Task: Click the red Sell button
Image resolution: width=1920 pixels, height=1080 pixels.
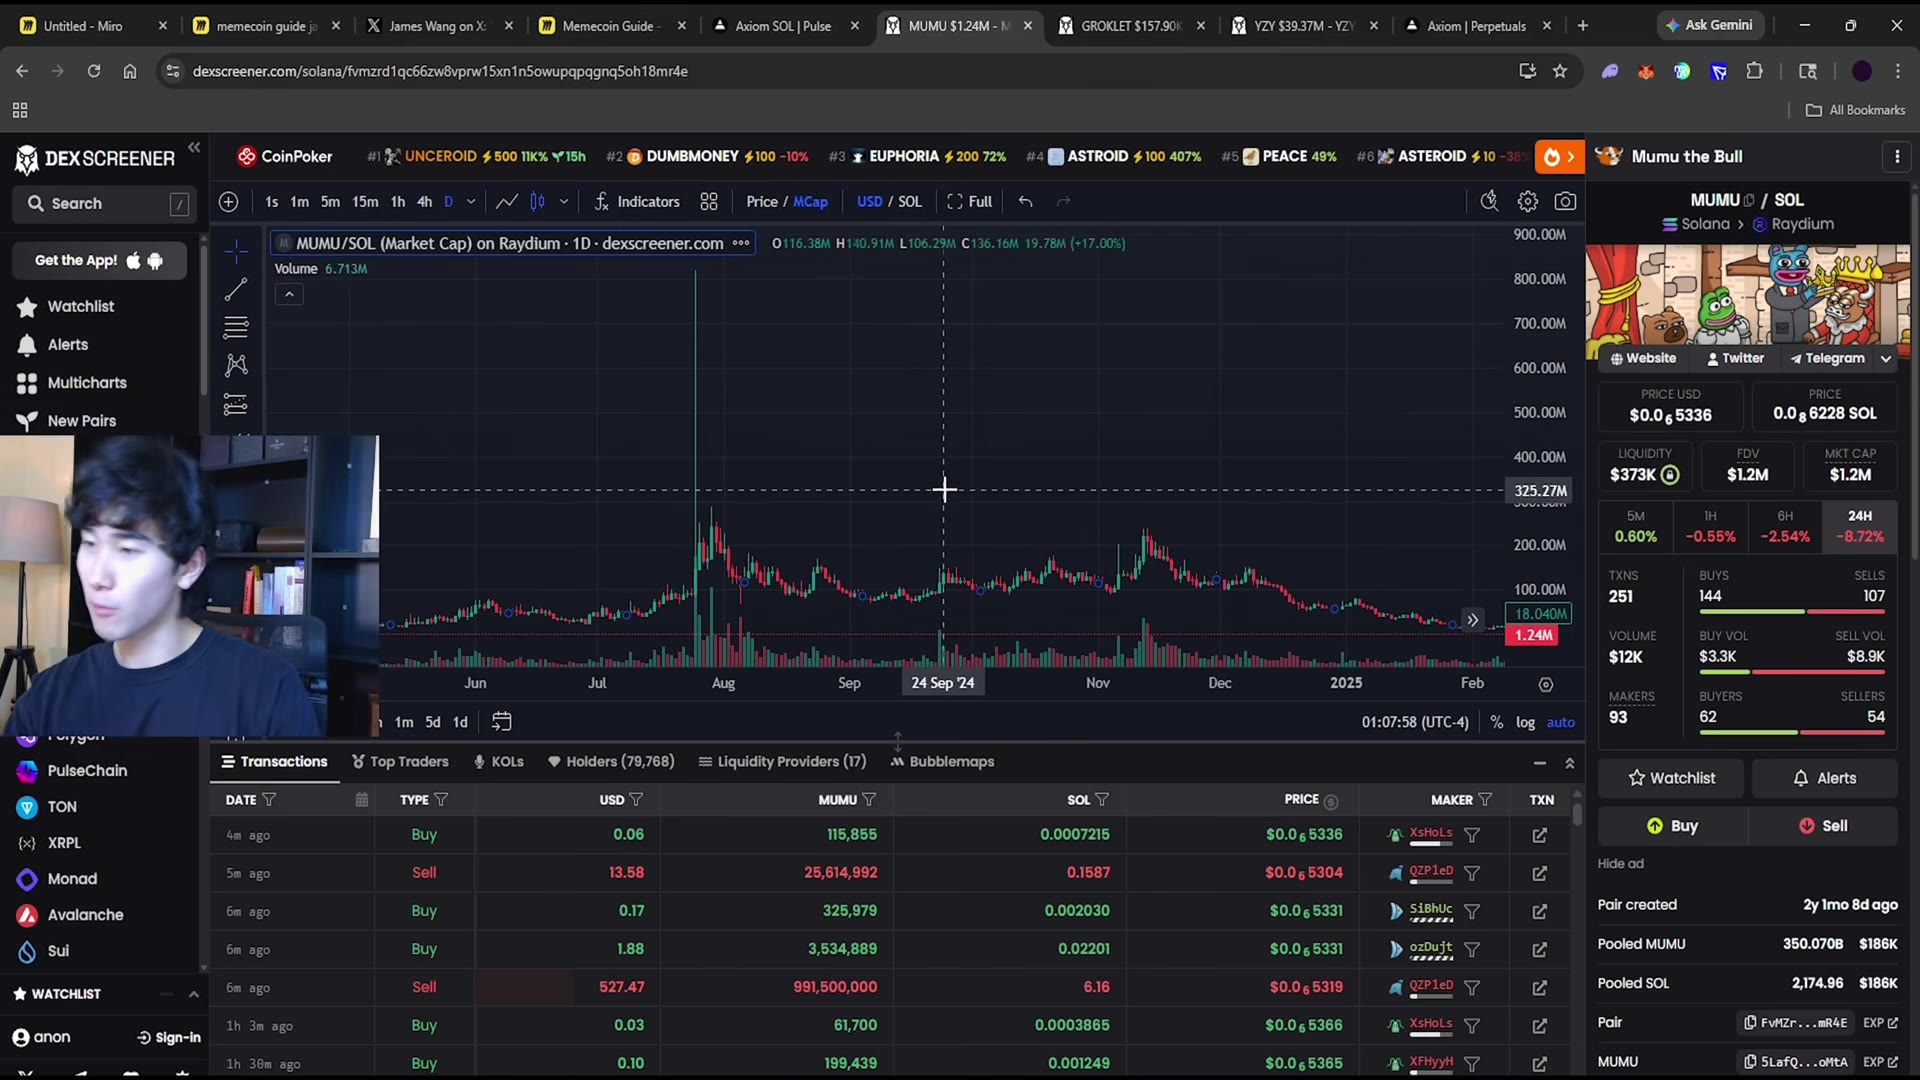Action: pos(1823,826)
